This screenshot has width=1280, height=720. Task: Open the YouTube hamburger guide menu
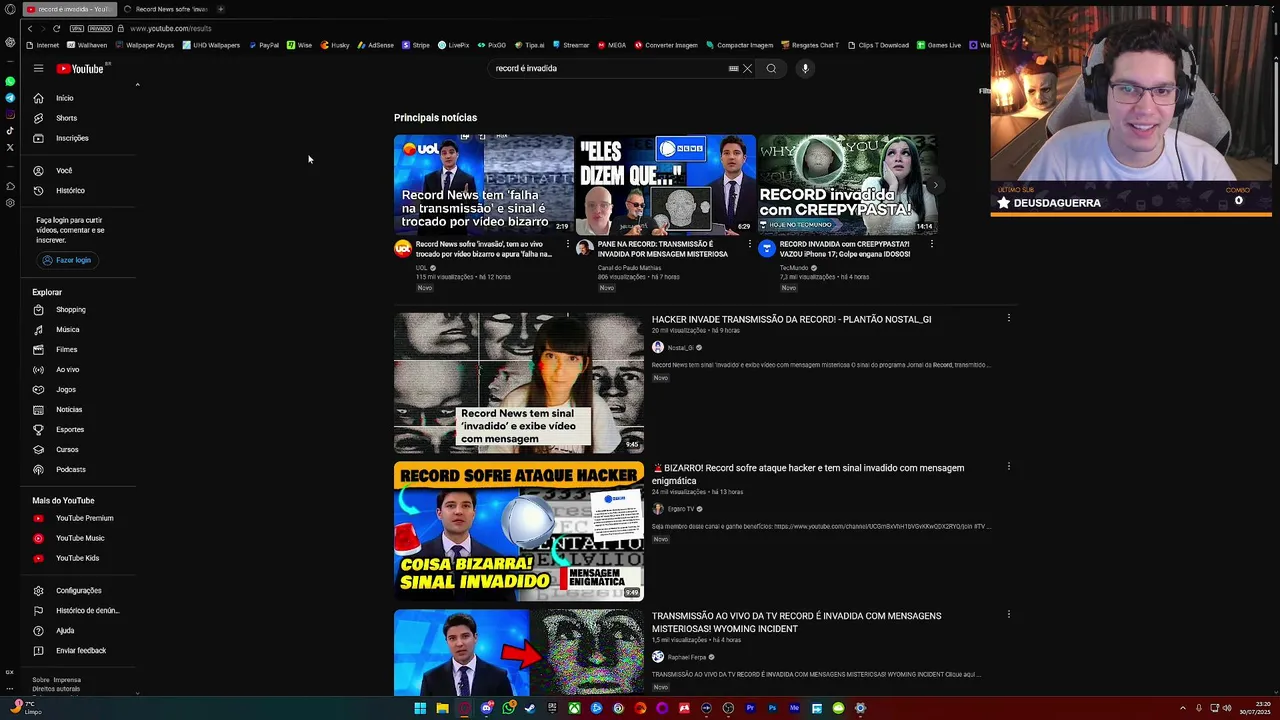pyautogui.click(x=38, y=69)
